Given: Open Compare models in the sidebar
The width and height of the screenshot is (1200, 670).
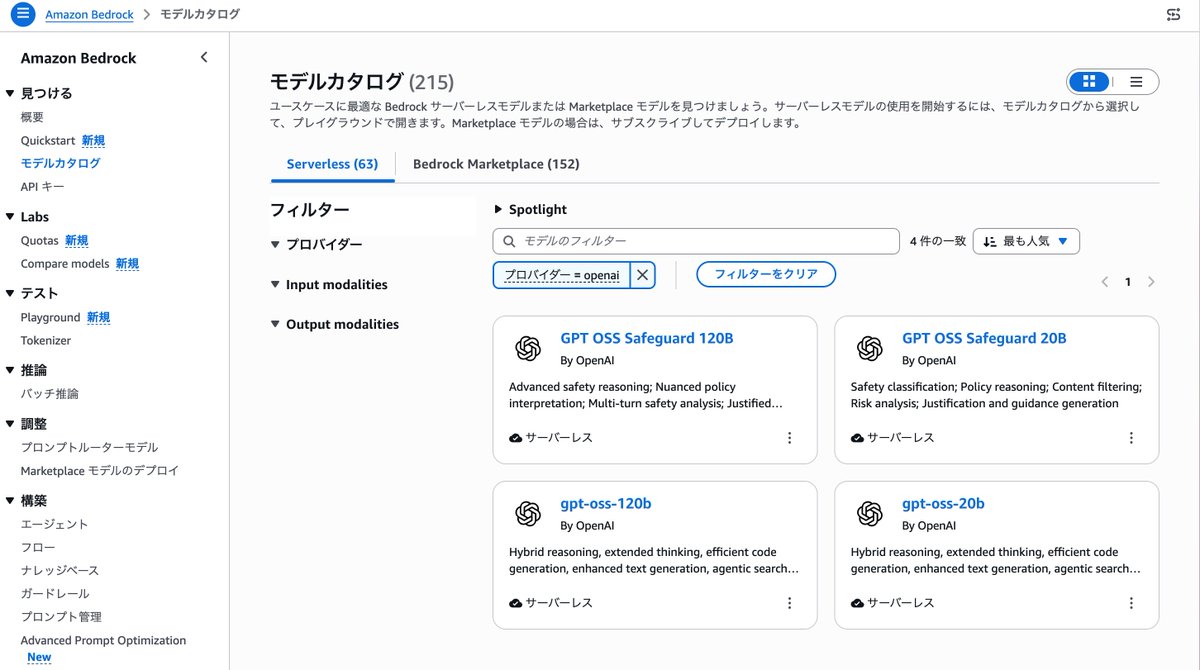Looking at the screenshot, I should [65, 264].
